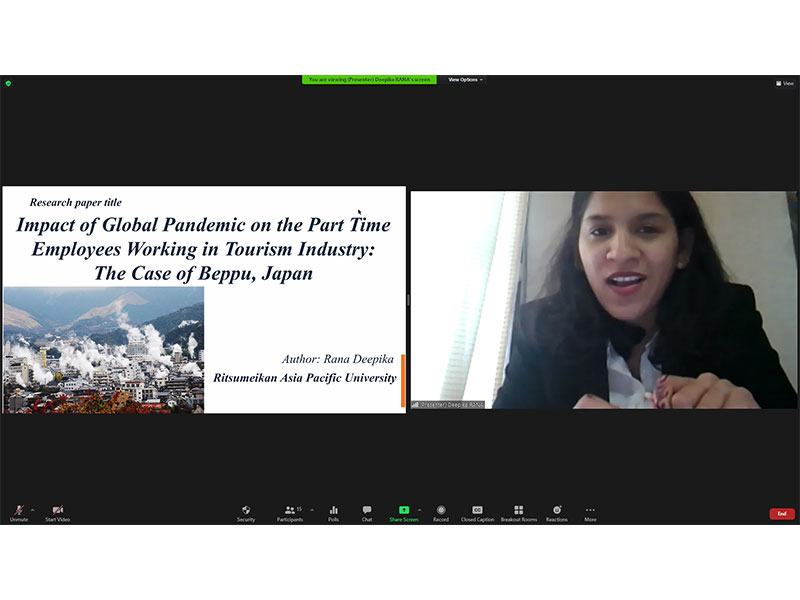Image resolution: width=800 pixels, height=600 pixels.
Task: Open the Polls icon
Action: [333, 511]
